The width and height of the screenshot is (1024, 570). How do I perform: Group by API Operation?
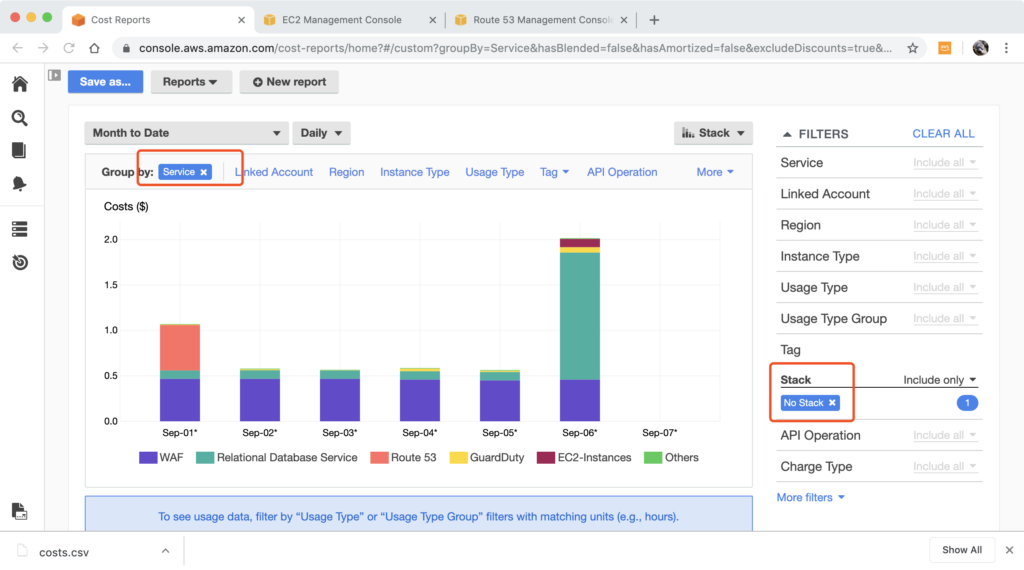coord(622,172)
